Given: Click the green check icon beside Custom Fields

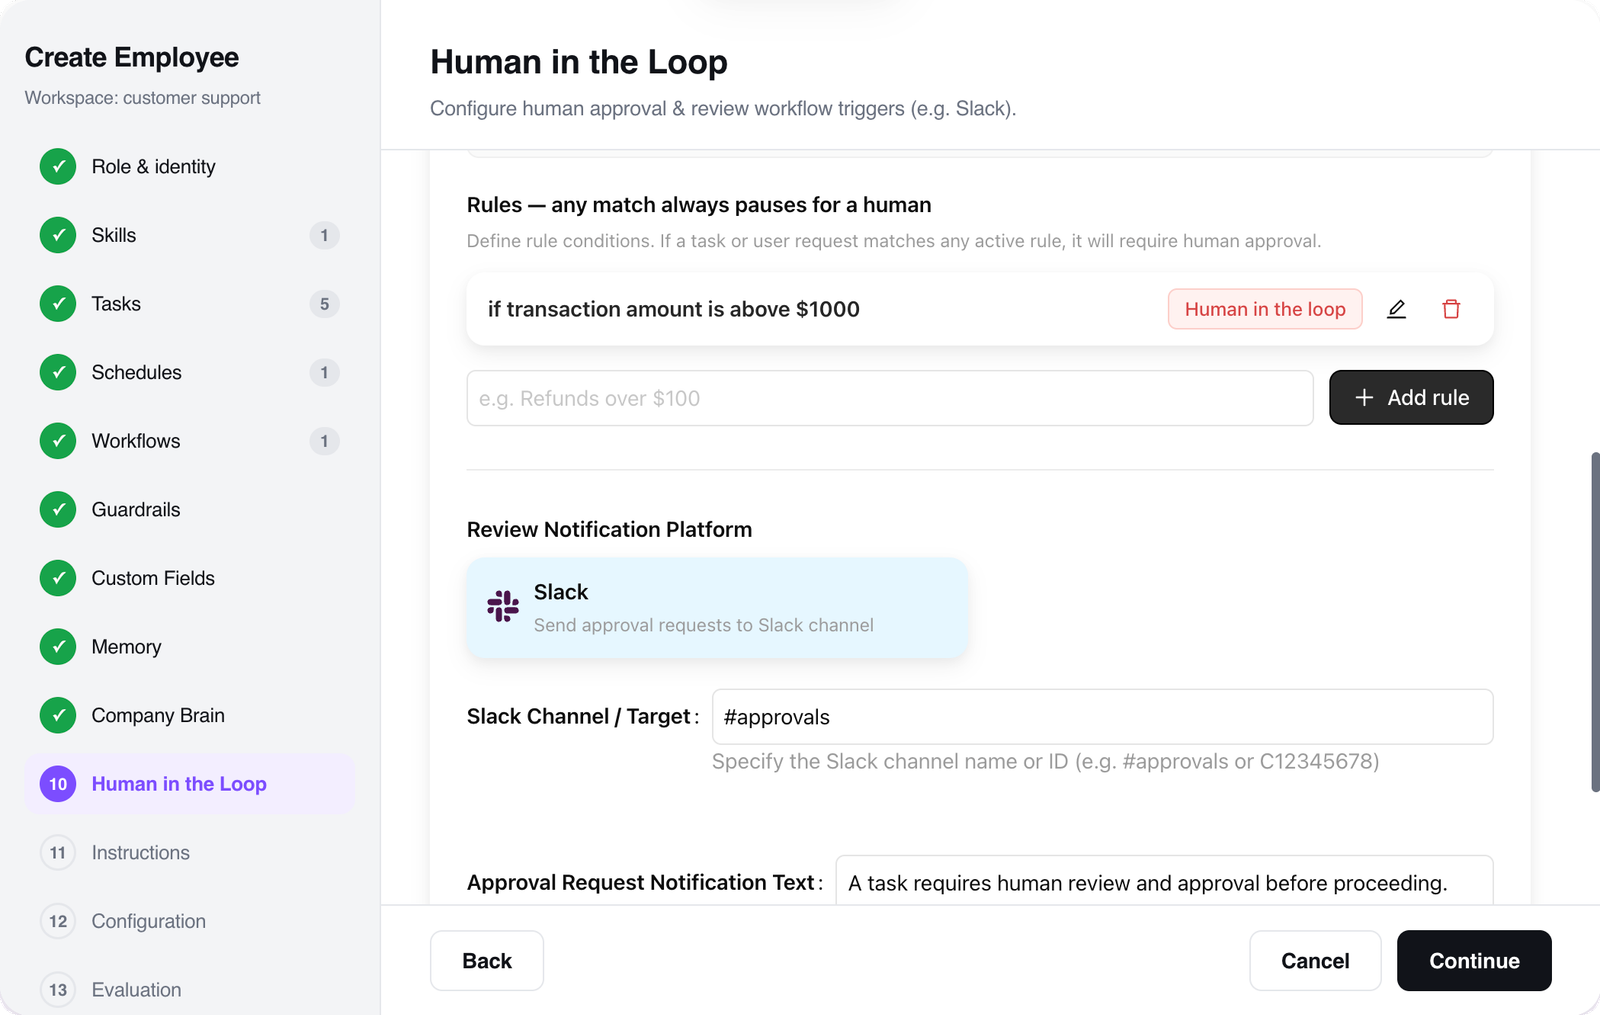Looking at the screenshot, I should tap(58, 578).
